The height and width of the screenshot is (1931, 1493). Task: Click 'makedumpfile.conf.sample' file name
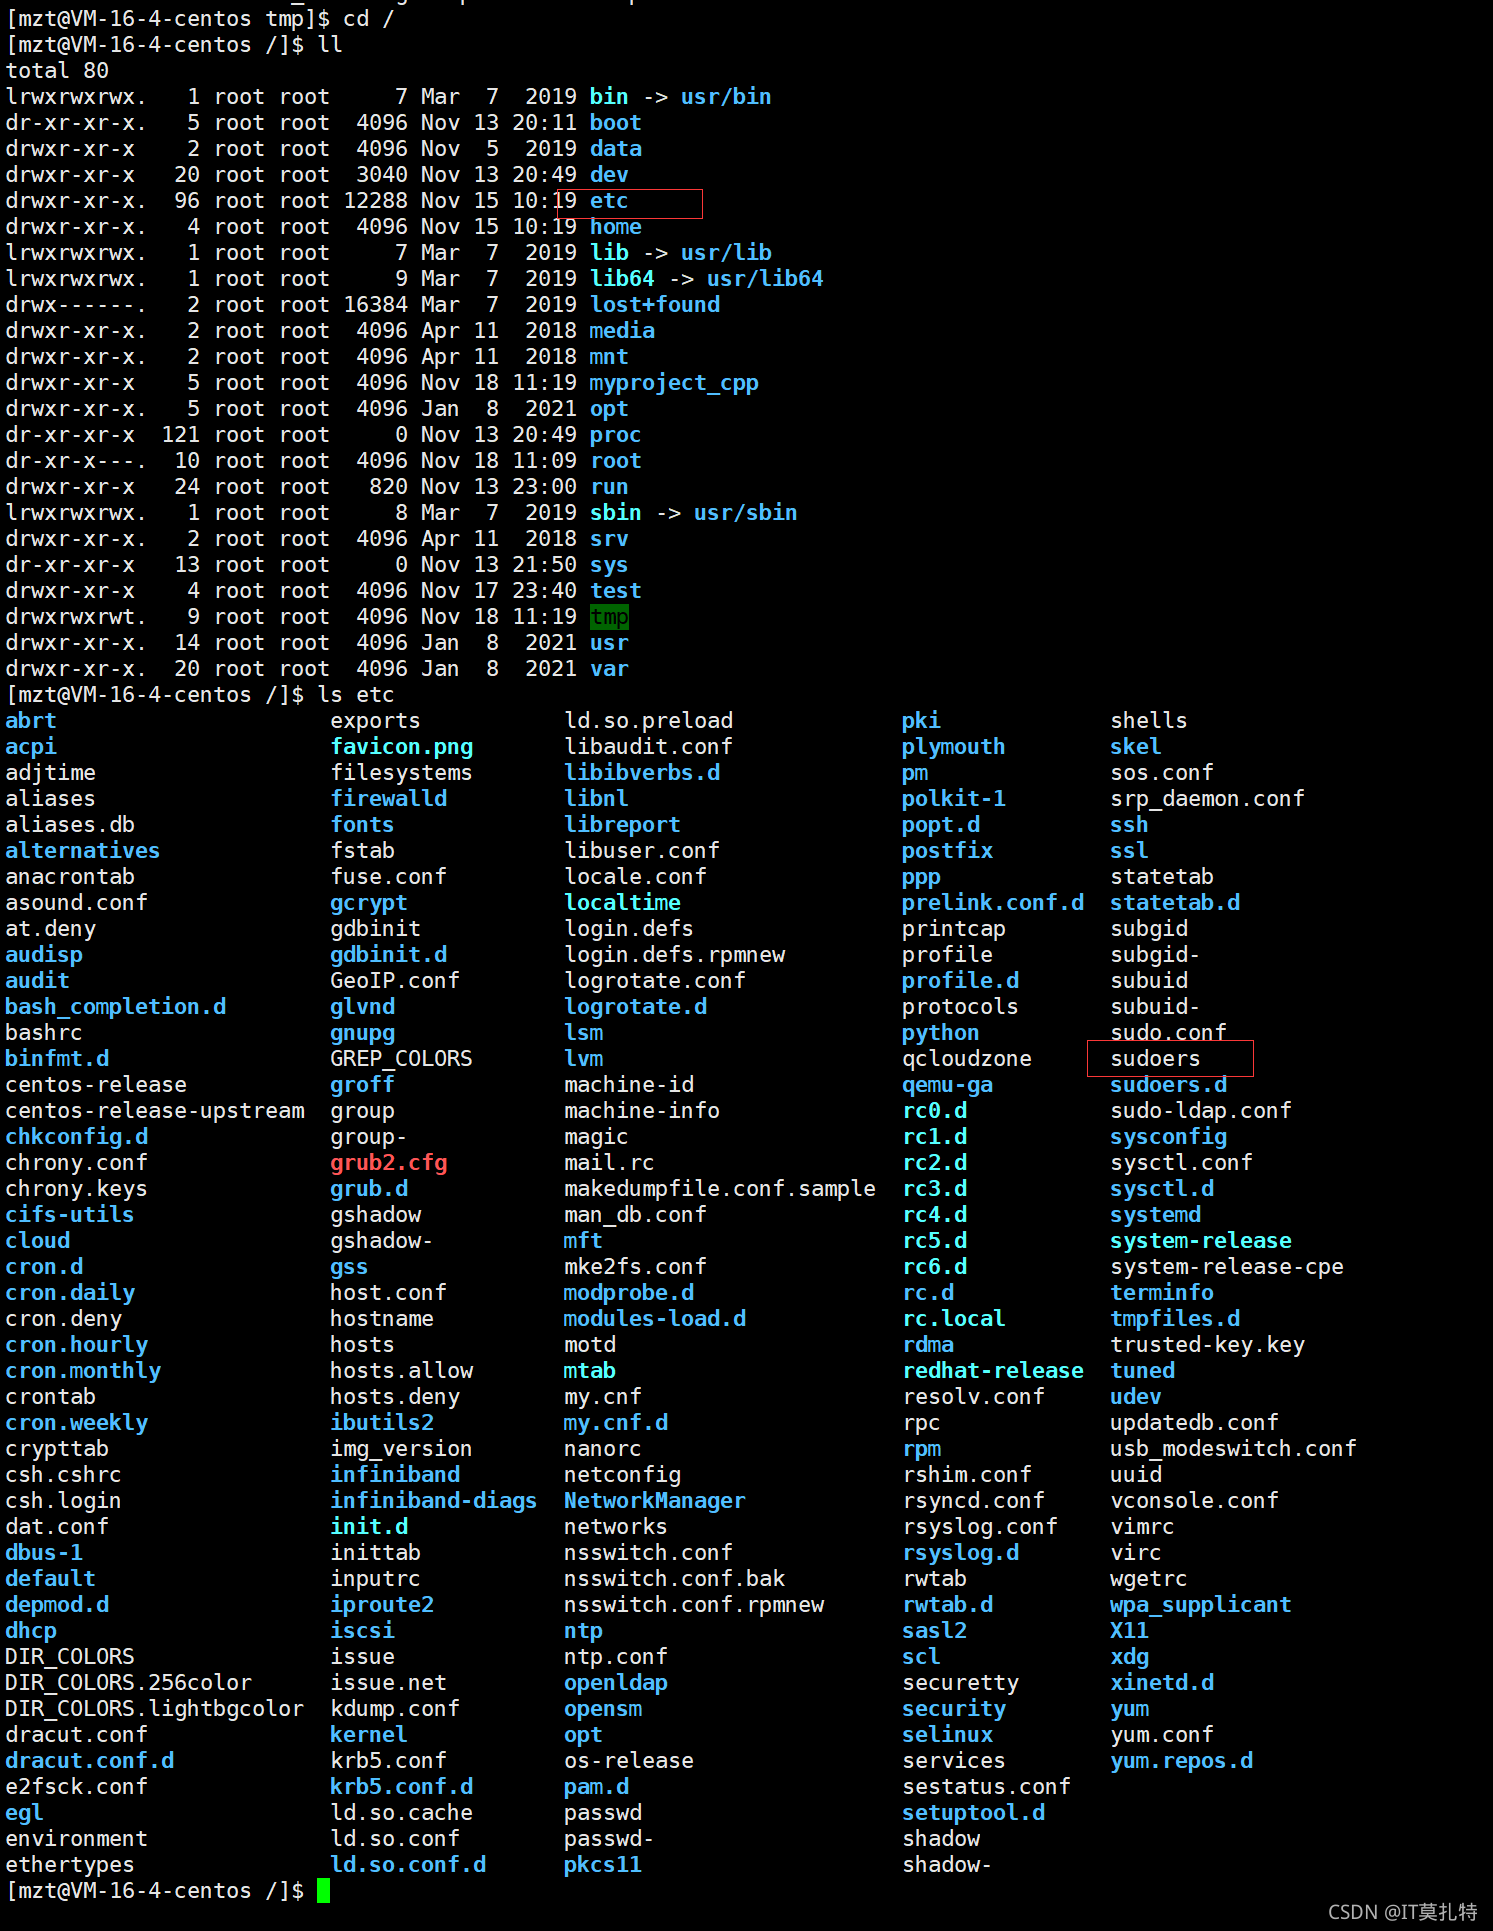720,1189
